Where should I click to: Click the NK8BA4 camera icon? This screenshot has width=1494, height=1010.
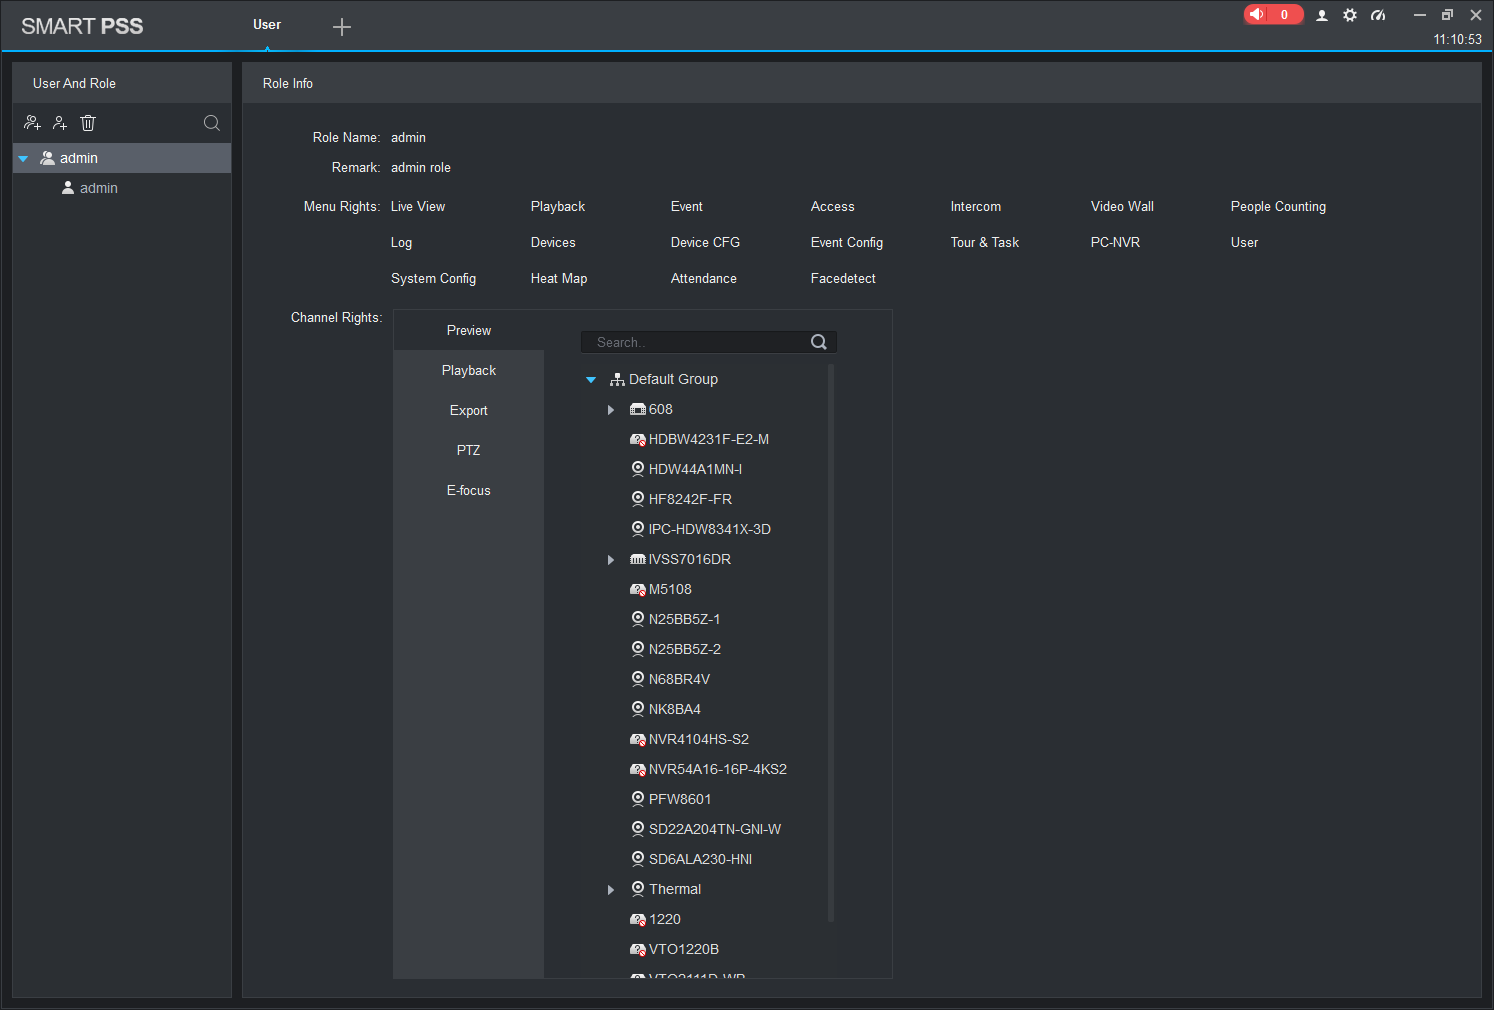[x=637, y=709]
